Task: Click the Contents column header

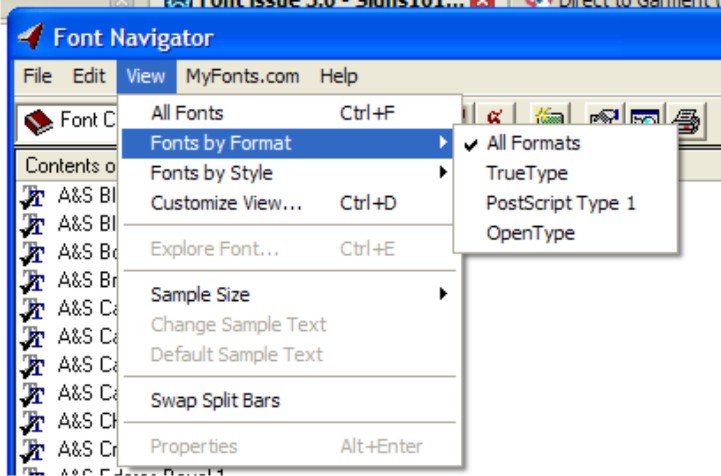Action: (67, 166)
